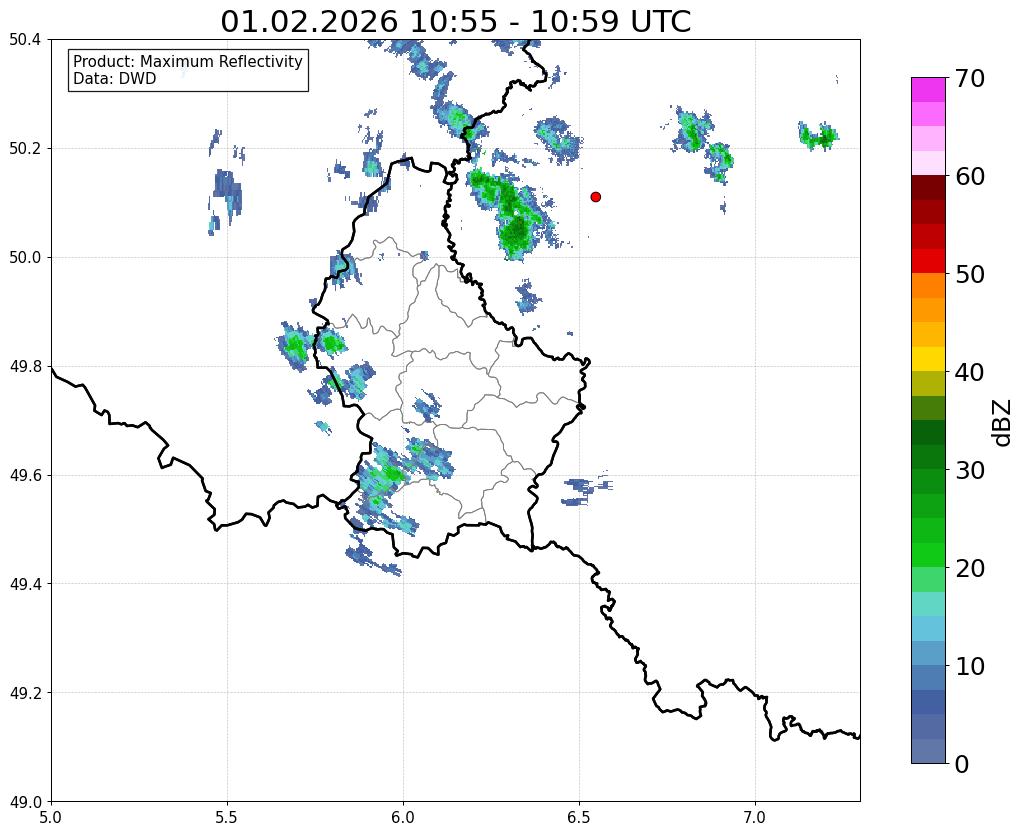Click the latitude label 50.4
Image resolution: width=1023 pixels, height=834 pixels.
25,40
